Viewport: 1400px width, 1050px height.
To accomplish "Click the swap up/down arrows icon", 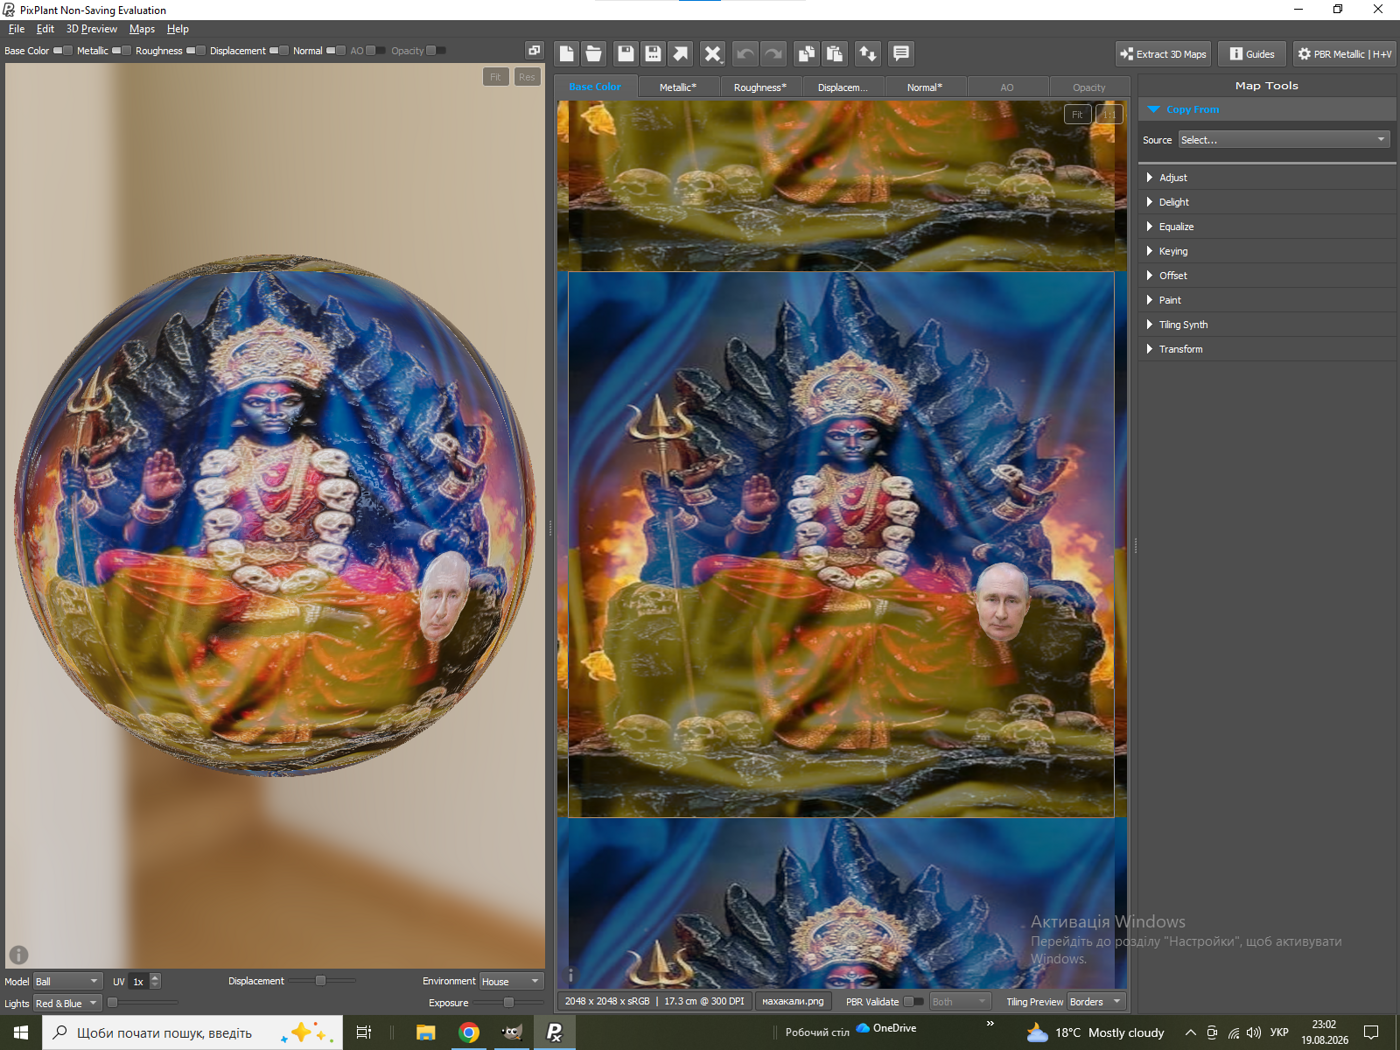I will [x=867, y=54].
